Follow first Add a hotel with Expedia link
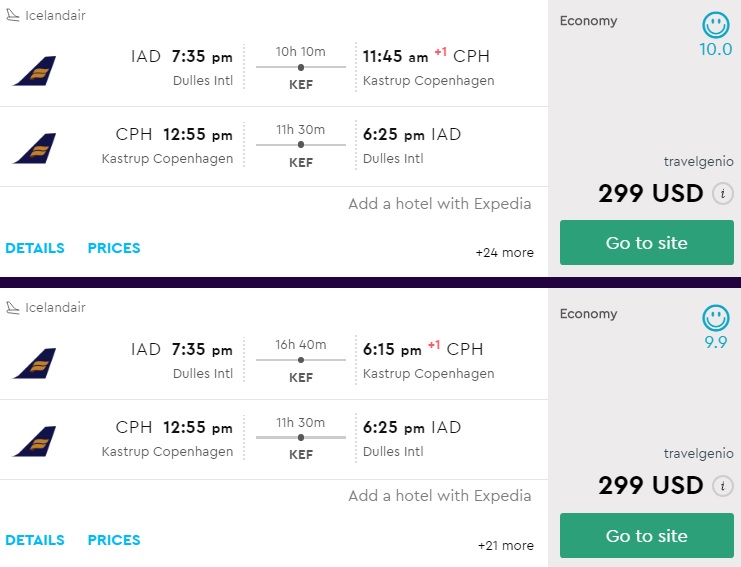 pyautogui.click(x=440, y=204)
